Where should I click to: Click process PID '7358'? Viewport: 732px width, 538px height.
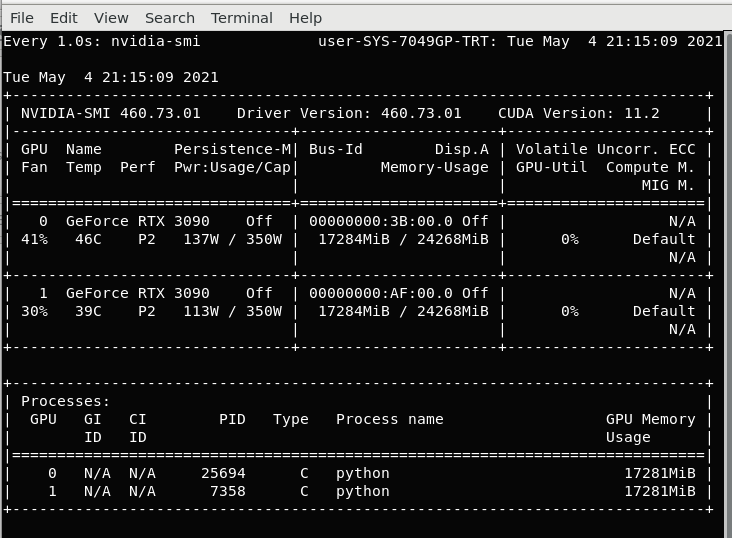tap(228, 491)
